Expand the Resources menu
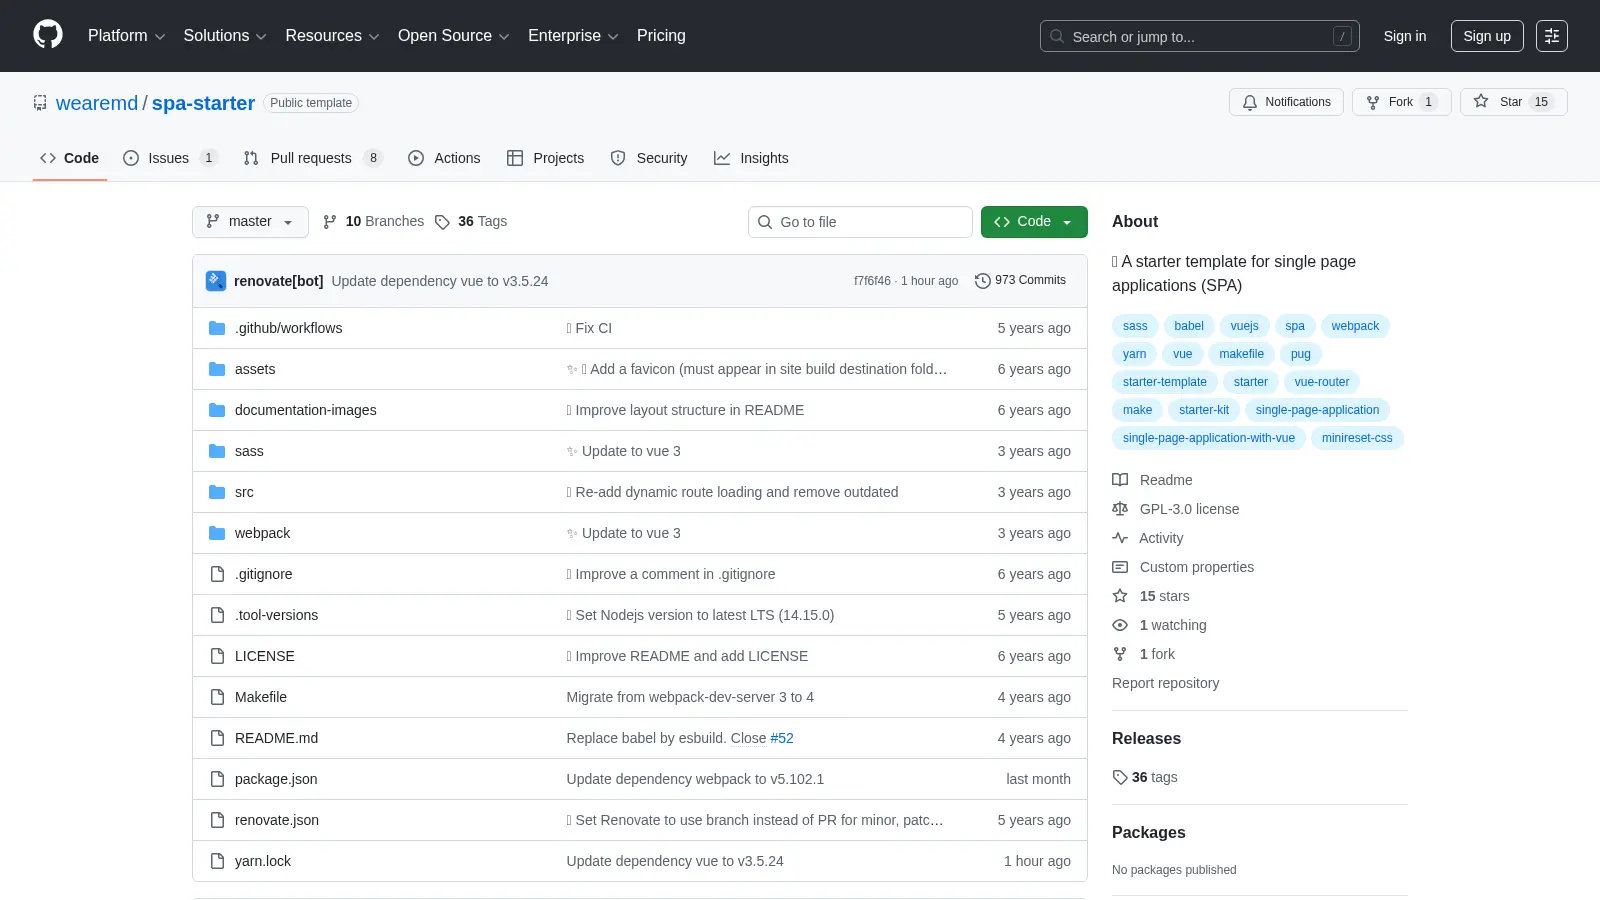The image size is (1600, 900). coord(332,36)
